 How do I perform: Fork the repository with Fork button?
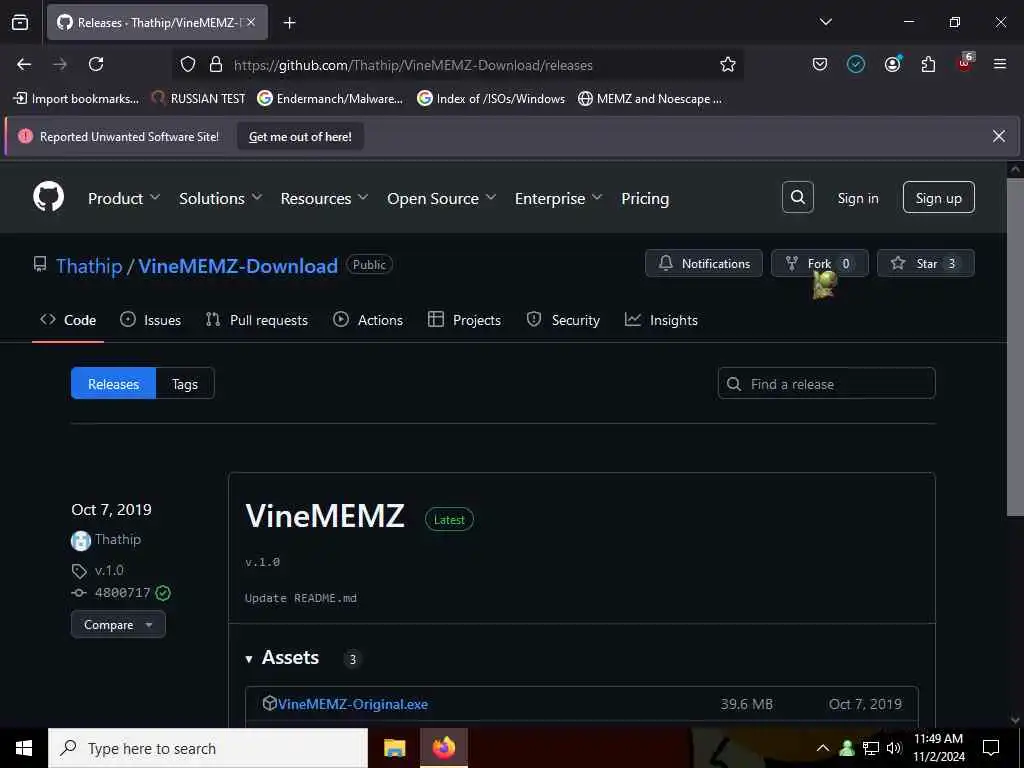point(820,263)
